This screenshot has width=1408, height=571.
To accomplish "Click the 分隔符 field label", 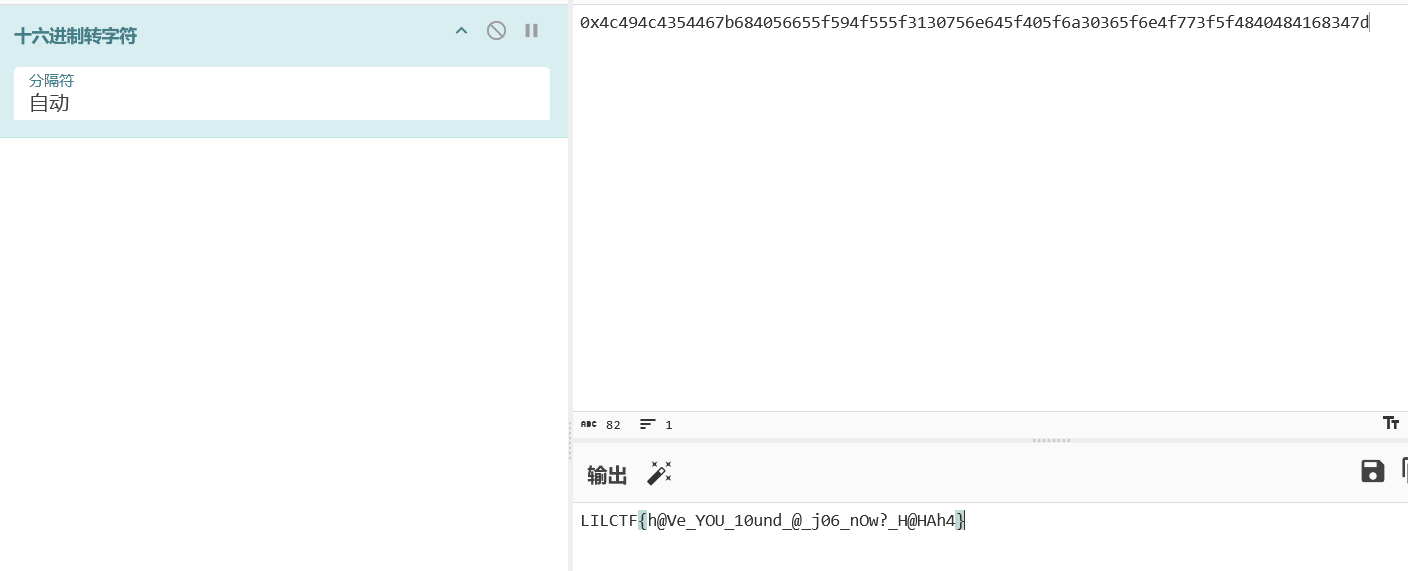I will 51,80.
